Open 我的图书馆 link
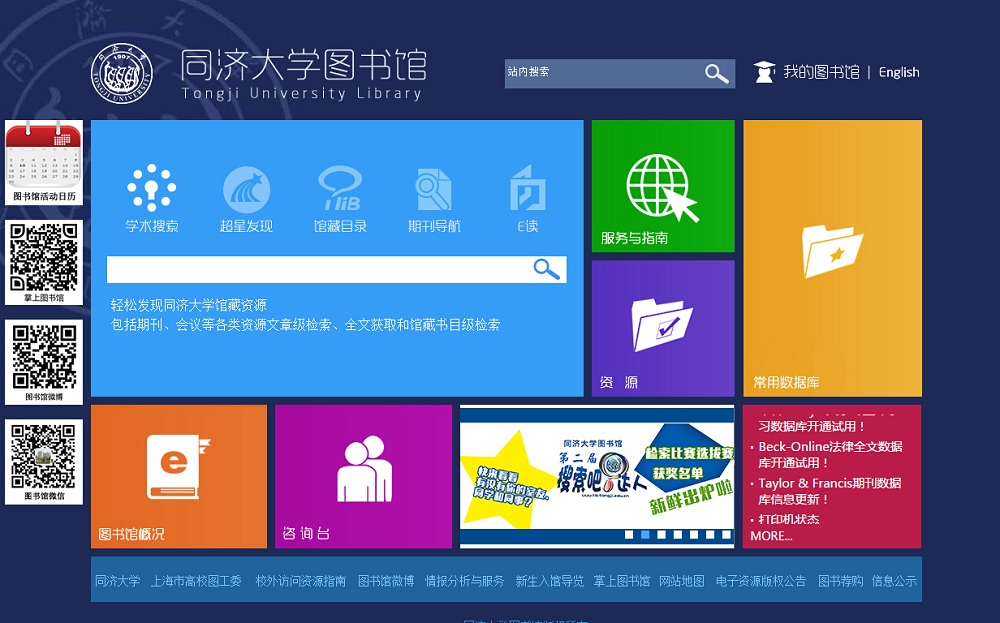 click(821, 72)
